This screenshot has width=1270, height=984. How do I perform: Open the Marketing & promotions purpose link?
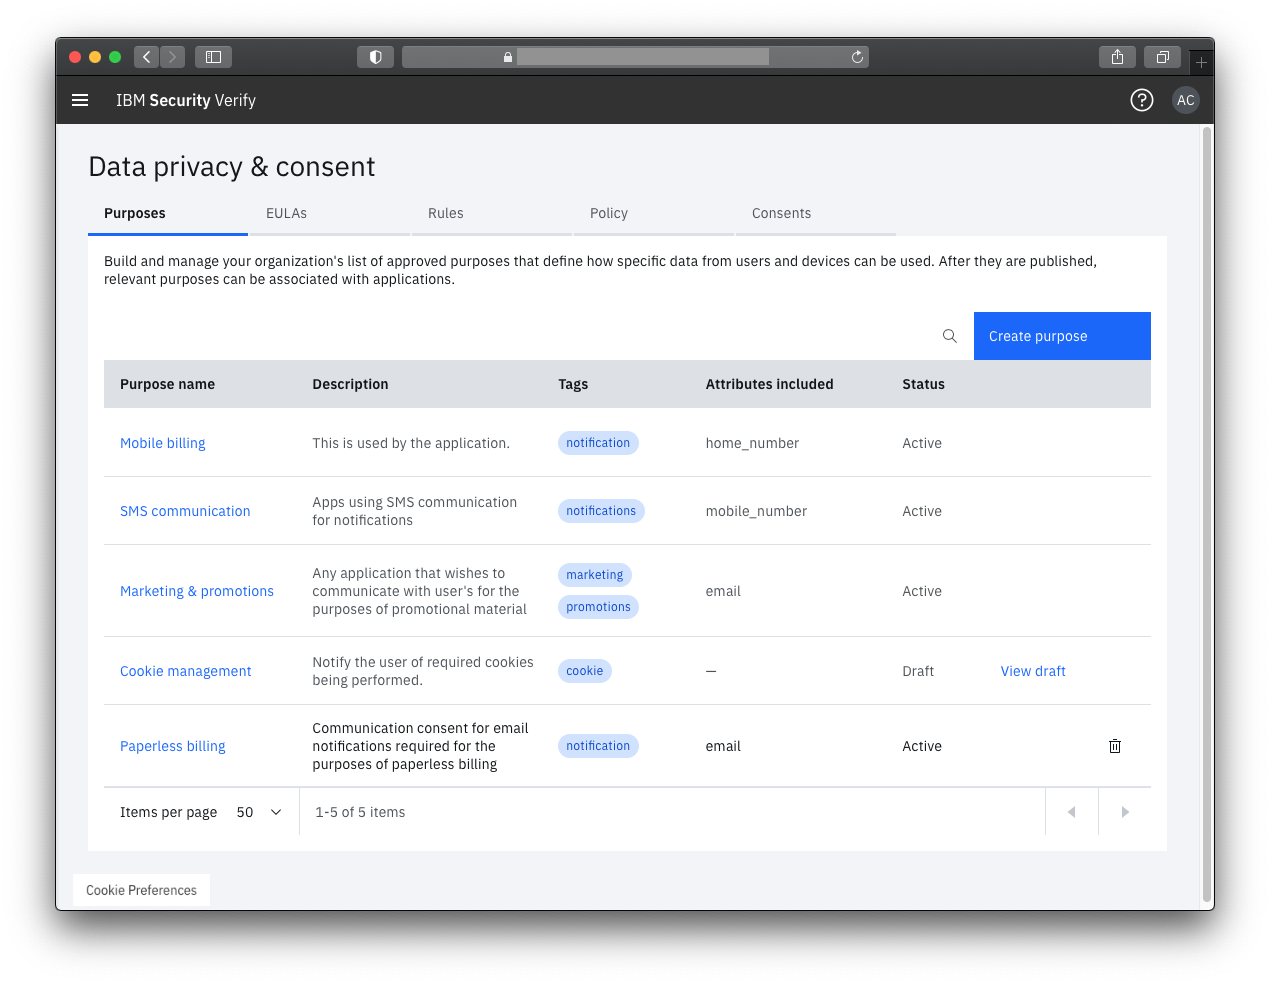(197, 591)
